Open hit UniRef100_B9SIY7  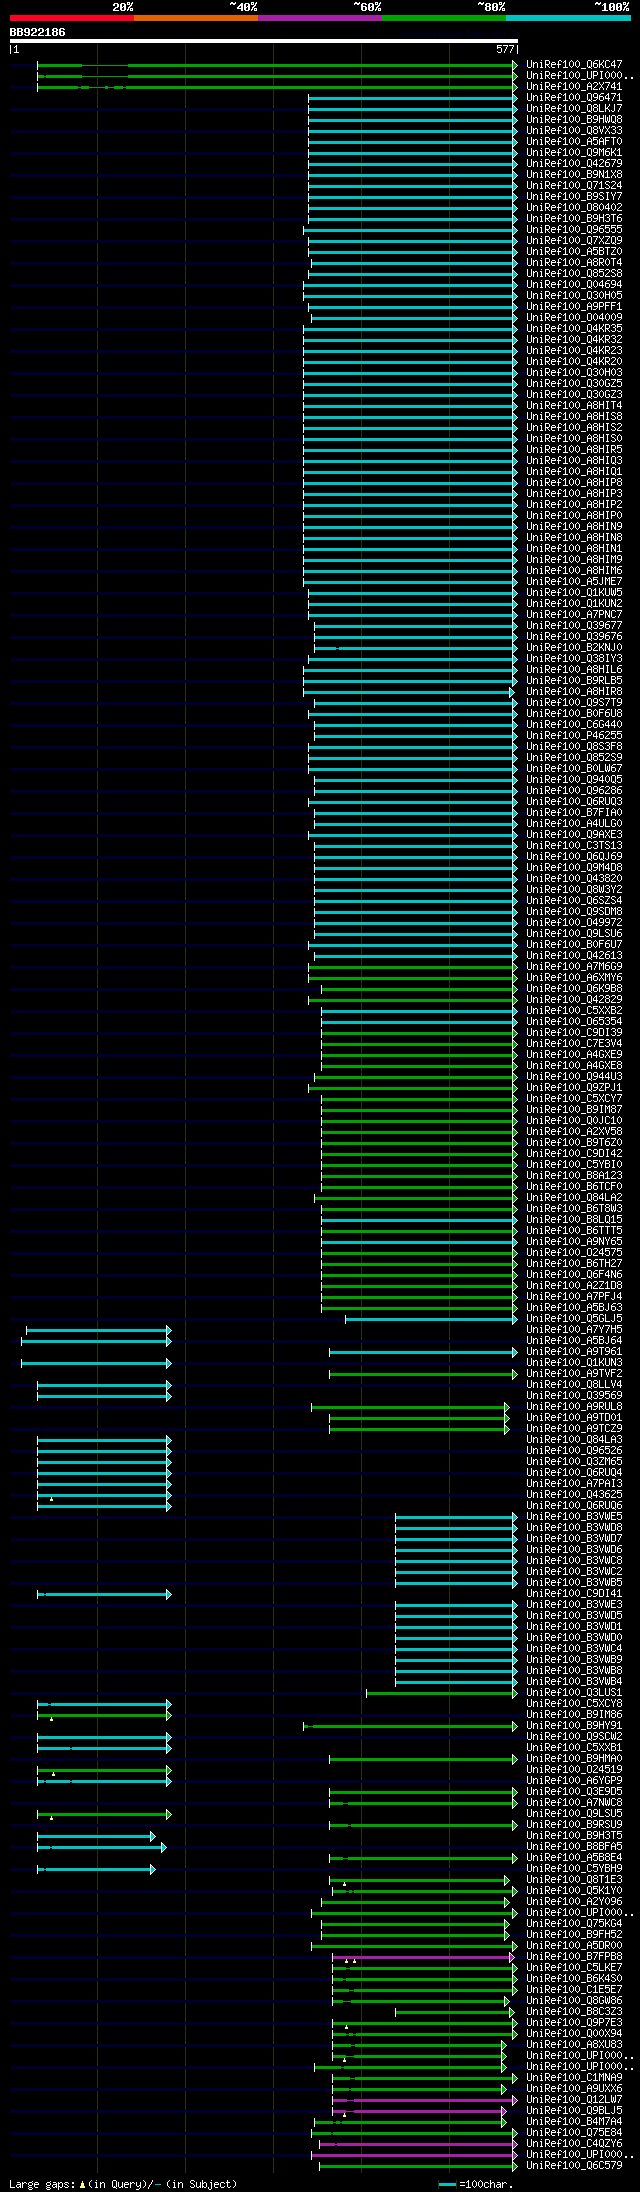[574, 197]
